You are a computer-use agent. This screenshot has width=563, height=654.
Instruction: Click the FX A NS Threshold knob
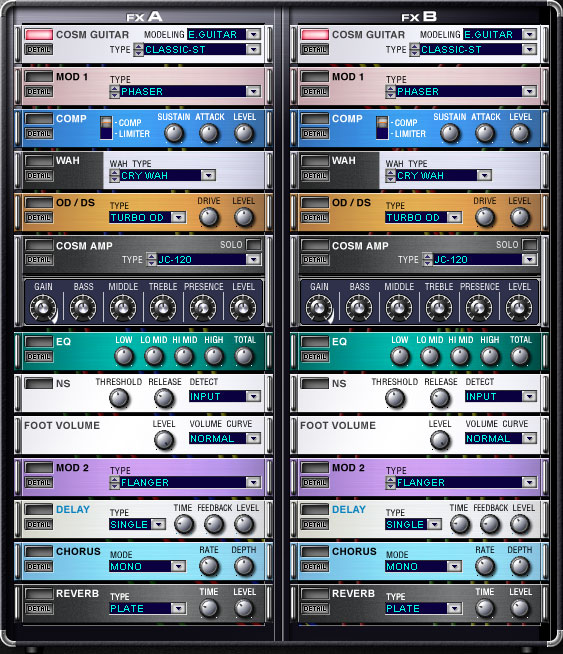coord(119,398)
